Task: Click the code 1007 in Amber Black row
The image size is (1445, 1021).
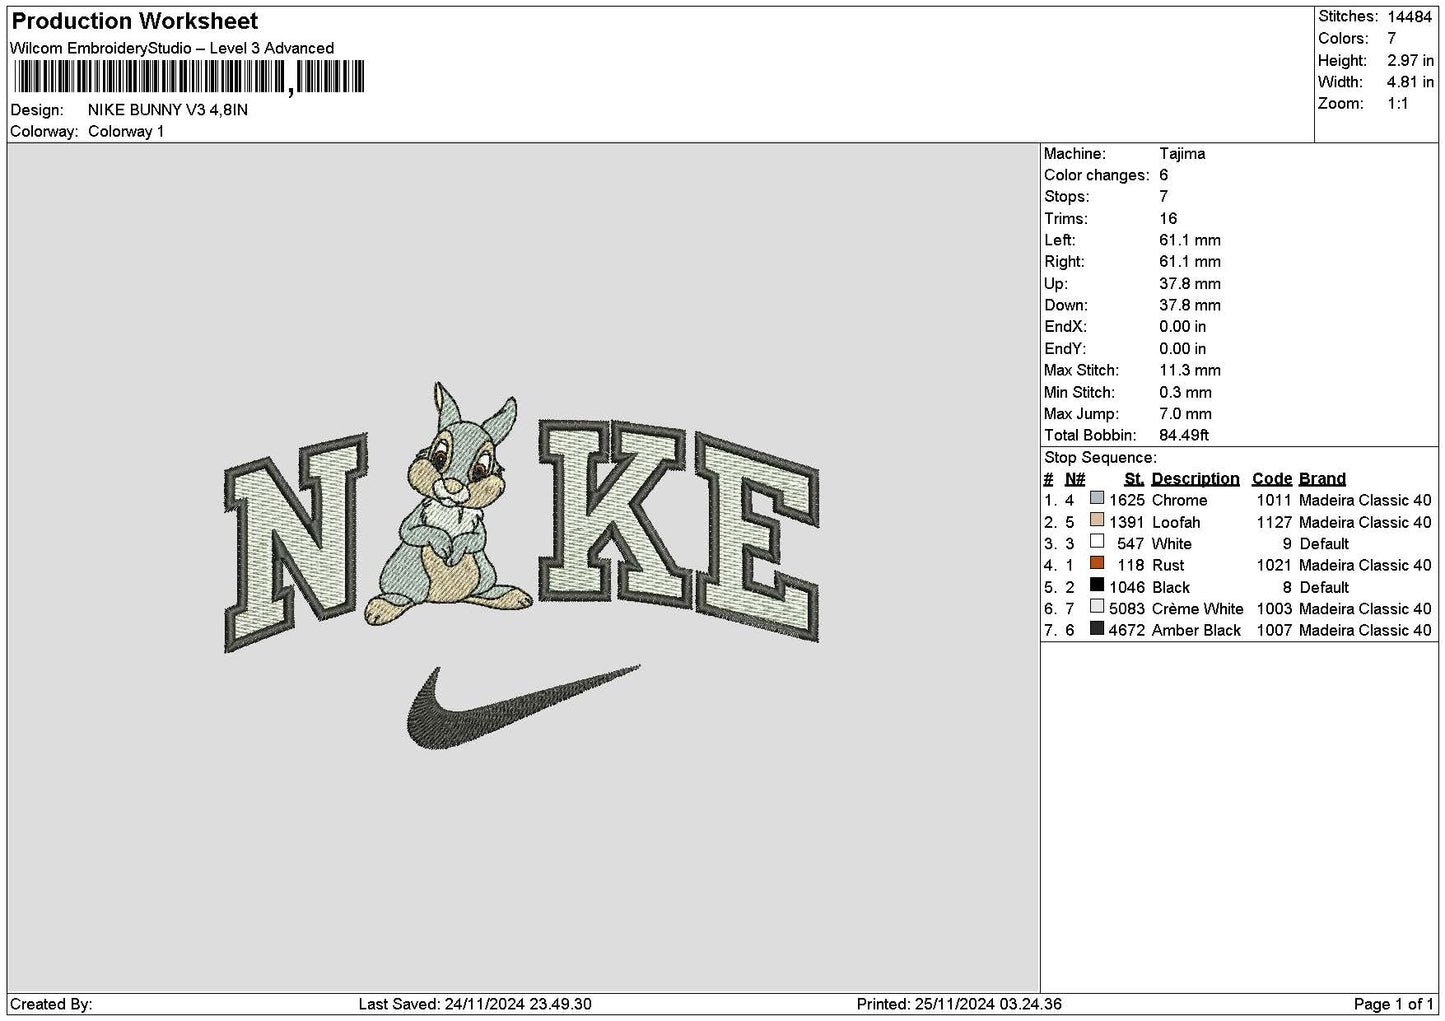Action: pos(1274,630)
